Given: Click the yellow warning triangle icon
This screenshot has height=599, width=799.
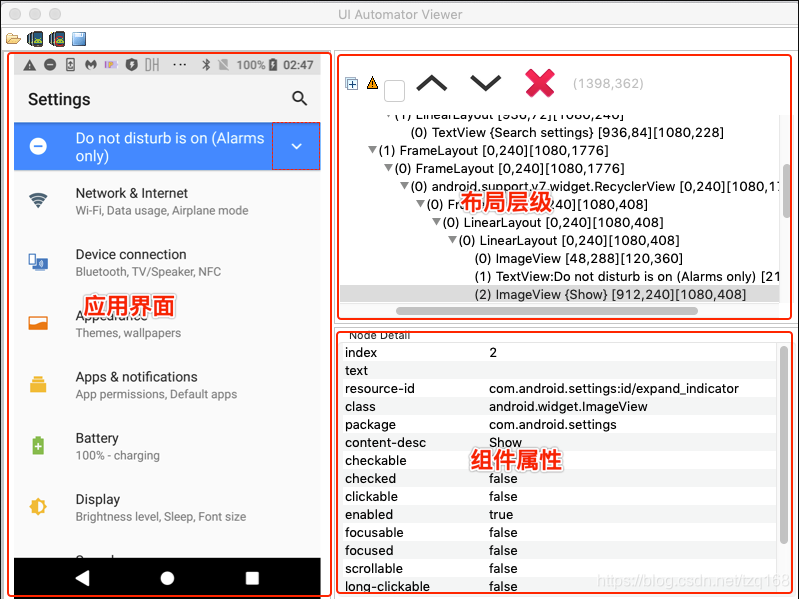Looking at the screenshot, I should (x=372, y=83).
